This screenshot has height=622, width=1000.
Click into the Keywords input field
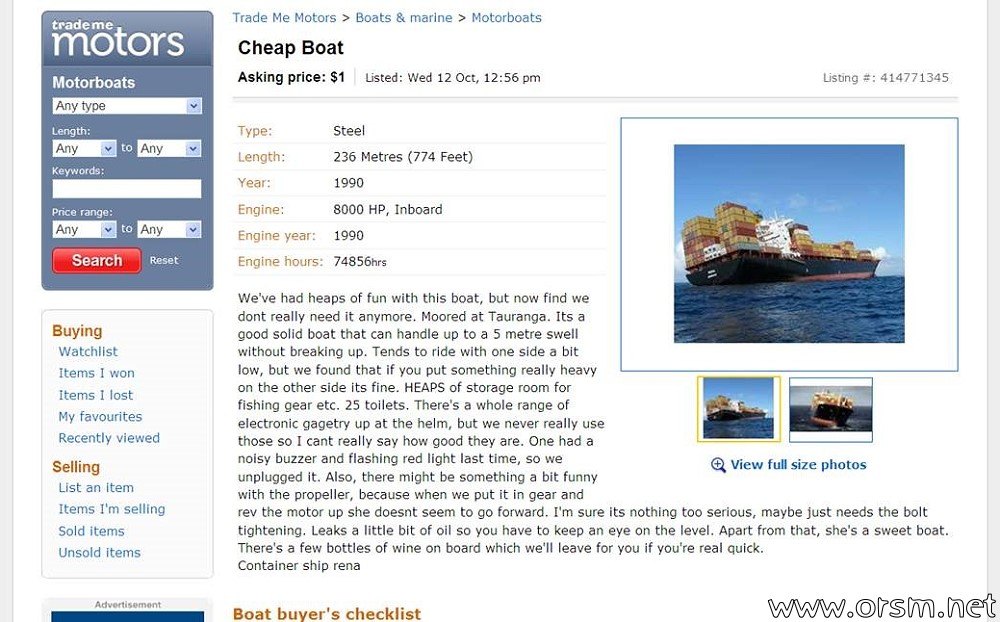point(127,189)
